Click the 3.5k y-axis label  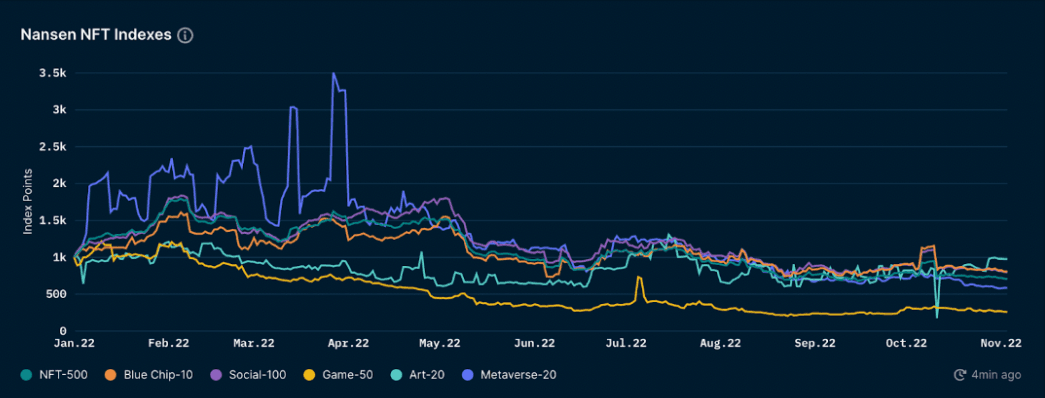(53, 73)
